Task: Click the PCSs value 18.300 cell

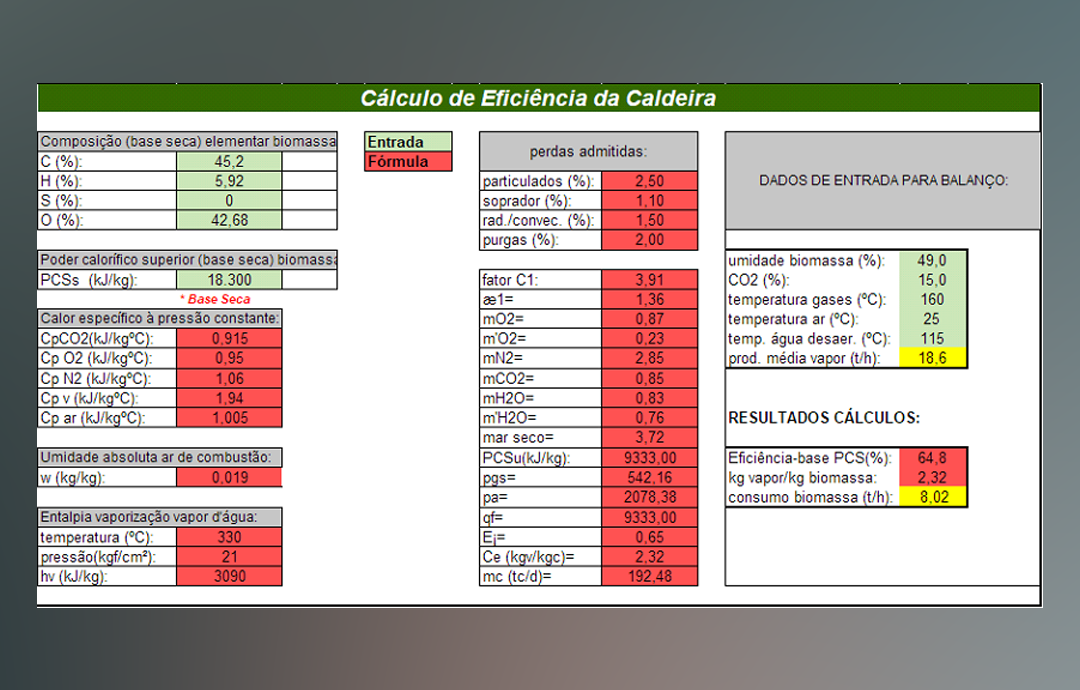Action: pyautogui.click(x=229, y=280)
